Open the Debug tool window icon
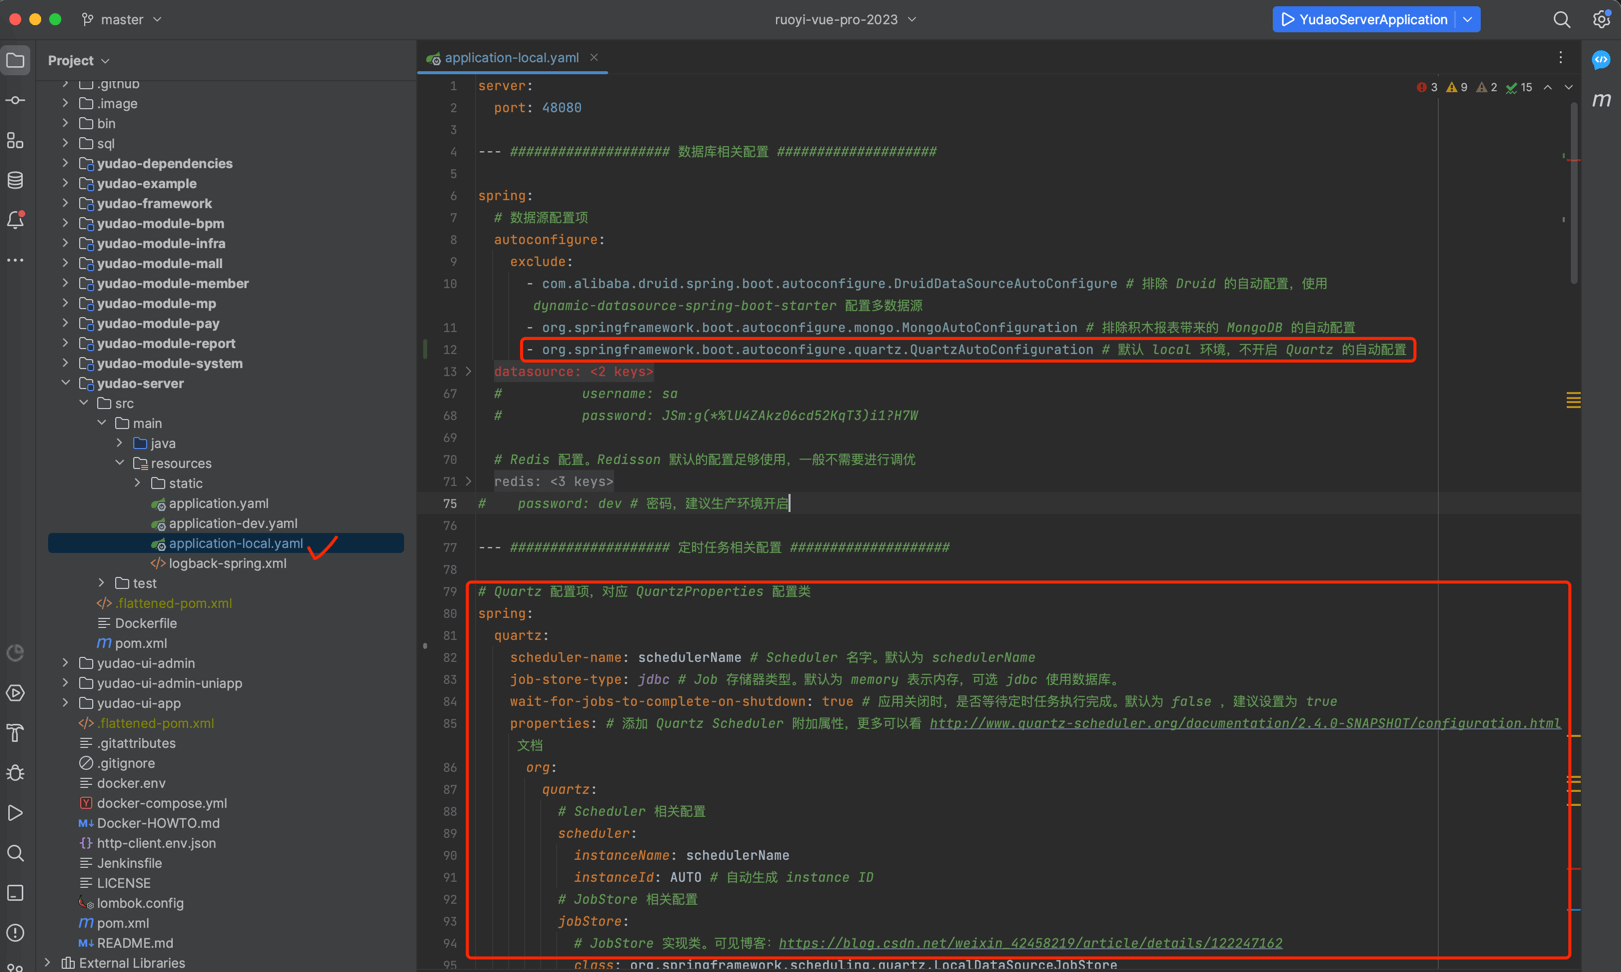 pyautogui.click(x=16, y=773)
